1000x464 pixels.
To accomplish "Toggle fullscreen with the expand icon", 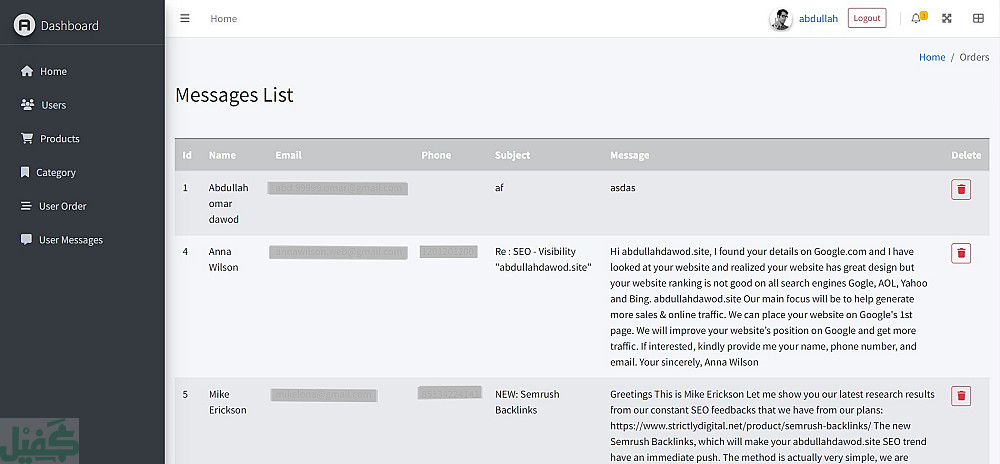I will click(947, 18).
